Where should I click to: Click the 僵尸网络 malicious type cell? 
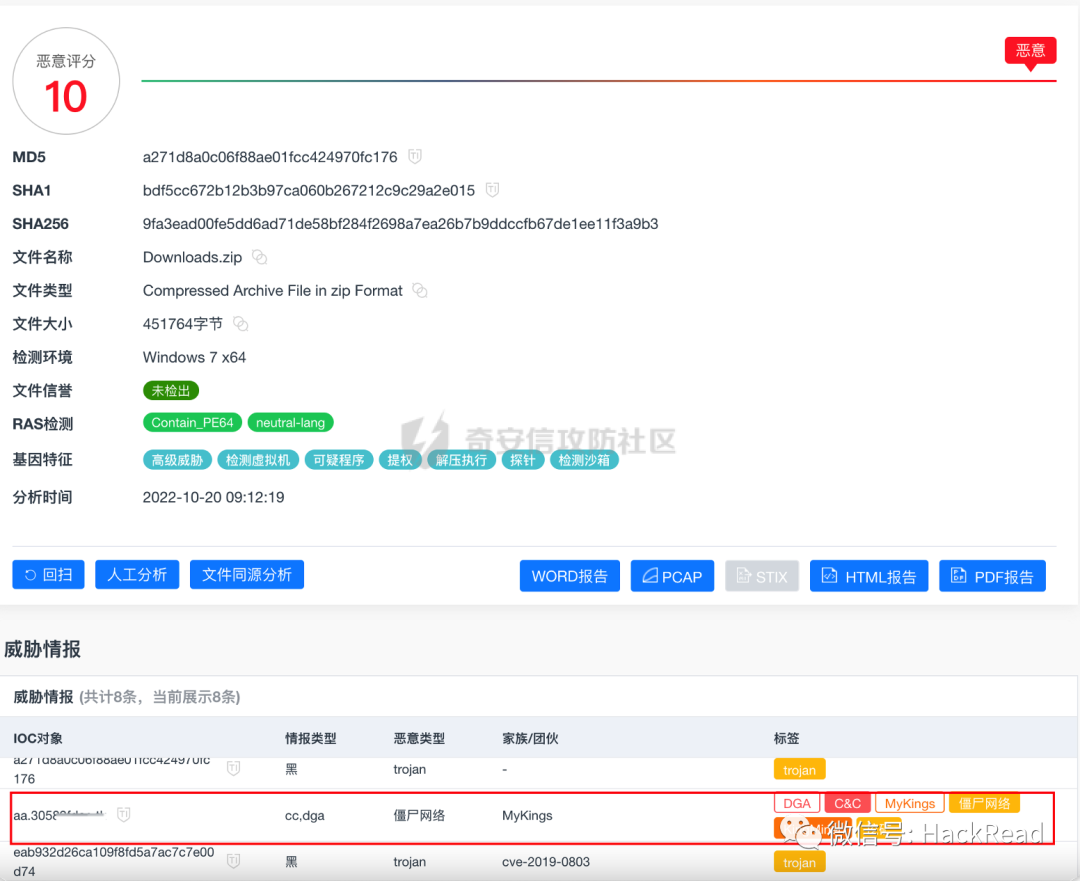point(419,815)
